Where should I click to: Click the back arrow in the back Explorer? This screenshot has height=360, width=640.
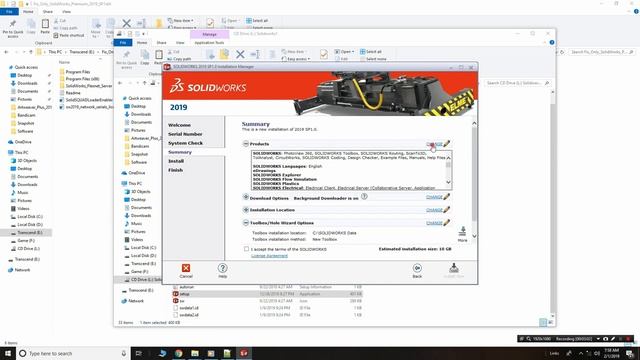[6, 52]
